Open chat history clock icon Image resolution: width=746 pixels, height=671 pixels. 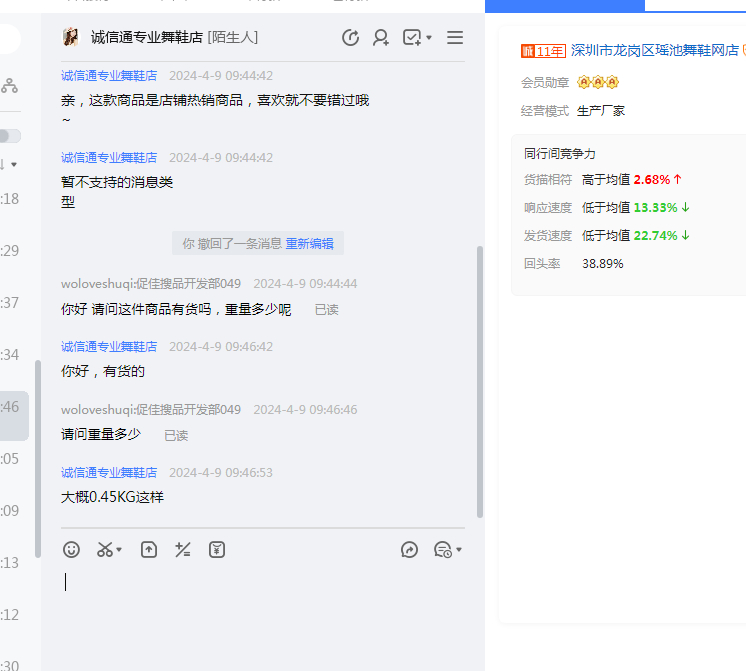click(350, 38)
